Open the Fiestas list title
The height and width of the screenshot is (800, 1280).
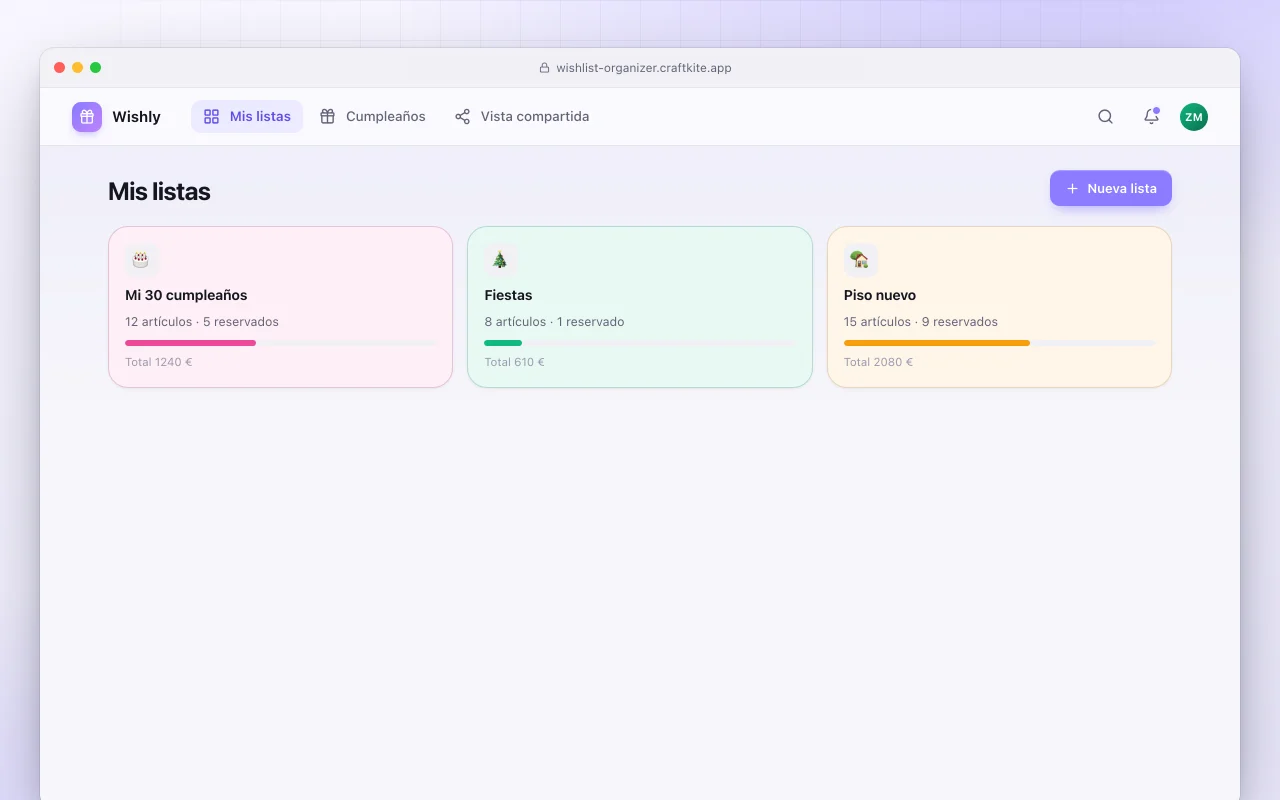point(508,295)
